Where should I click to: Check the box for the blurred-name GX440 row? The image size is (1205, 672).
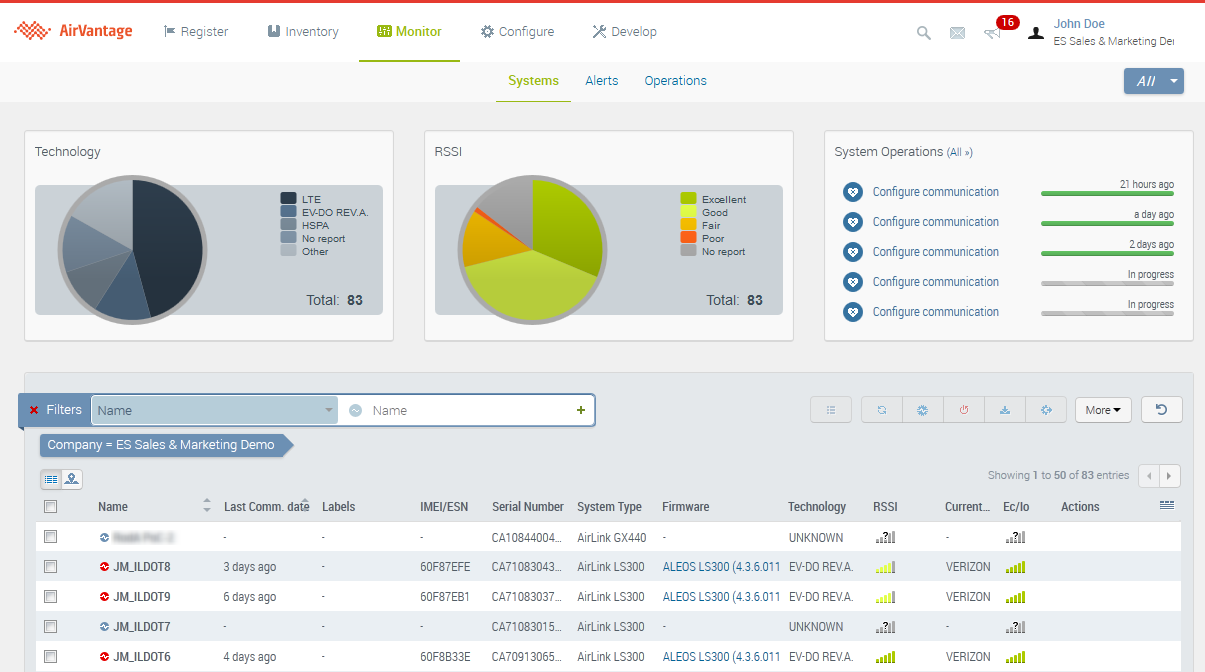pyautogui.click(x=51, y=537)
